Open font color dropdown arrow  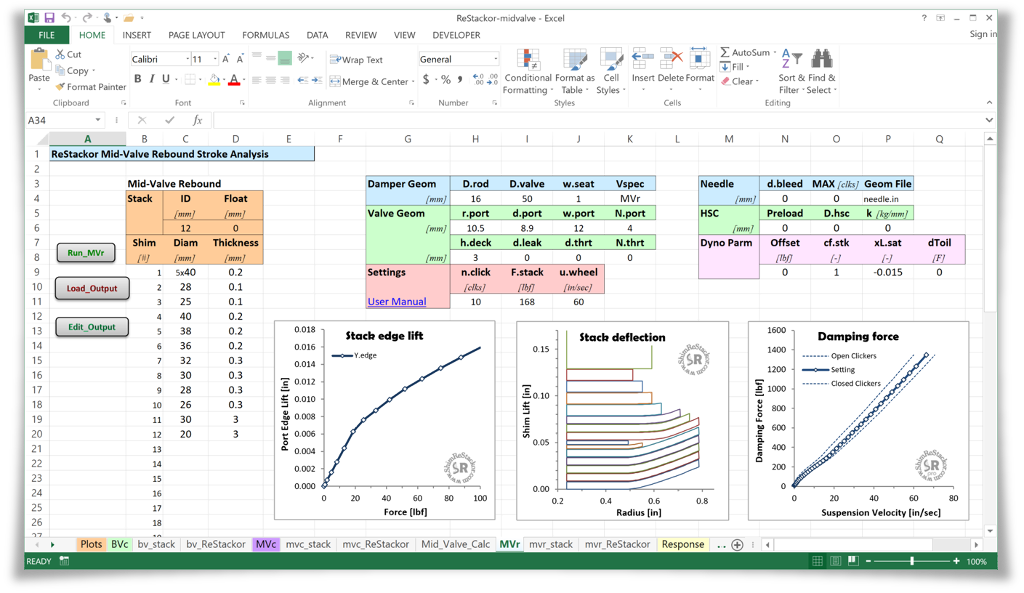[x=244, y=80]
